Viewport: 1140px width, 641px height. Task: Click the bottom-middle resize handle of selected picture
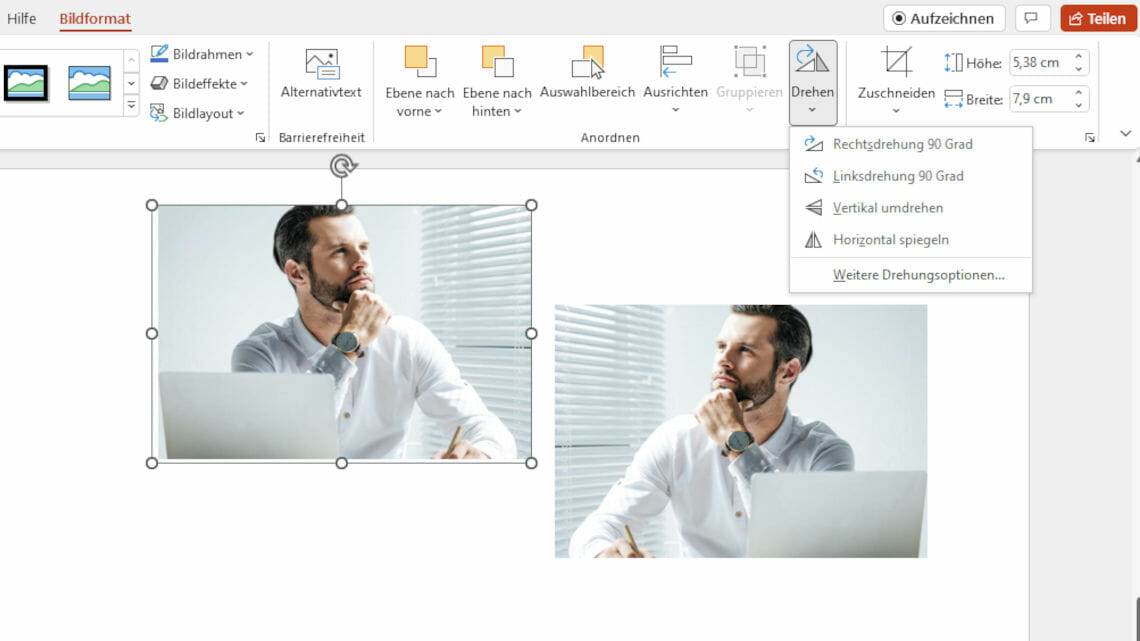click(x=342, y=463)
